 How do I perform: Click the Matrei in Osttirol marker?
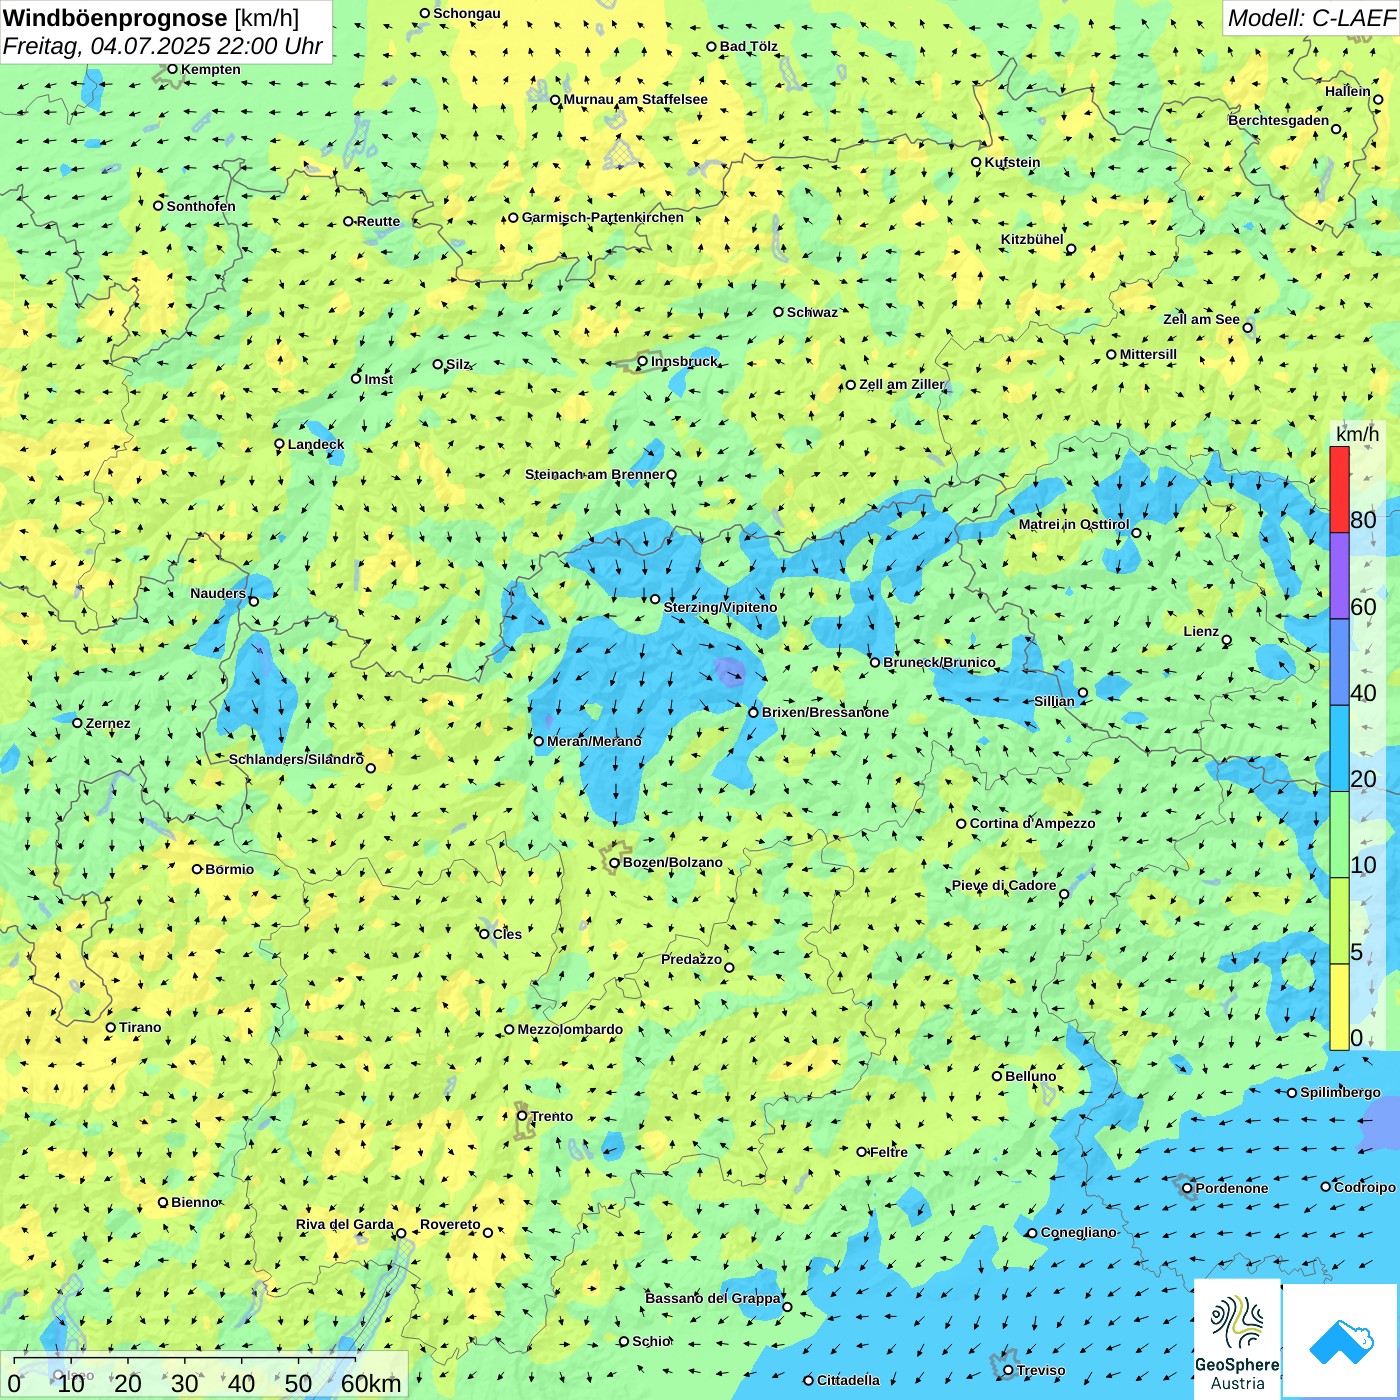1136,533
